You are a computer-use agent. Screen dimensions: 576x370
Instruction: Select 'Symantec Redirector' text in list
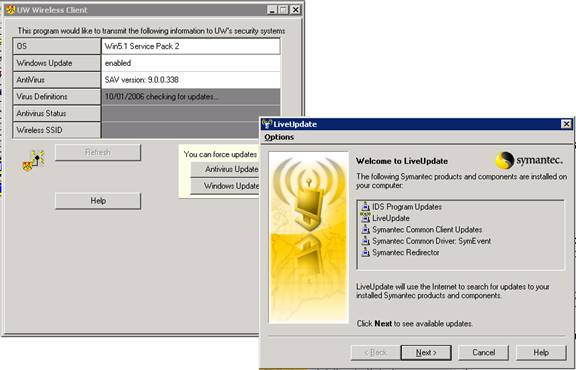pyautogui.click(x=406, y=252)
